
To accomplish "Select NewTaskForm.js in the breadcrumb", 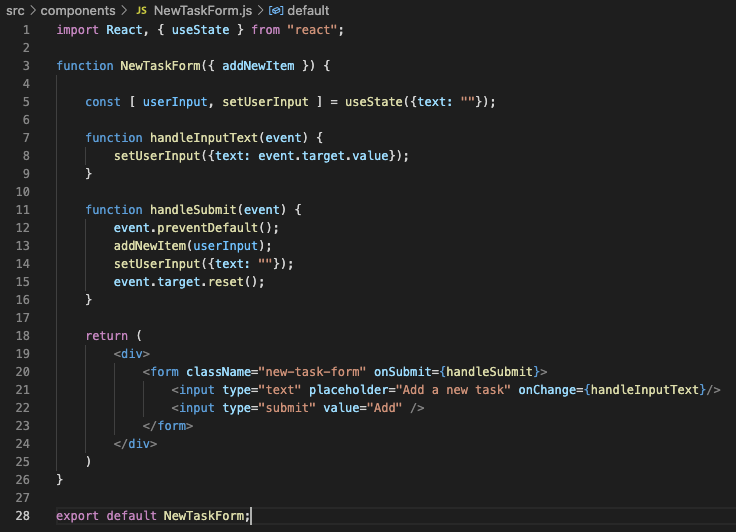I will click(203, 10).
